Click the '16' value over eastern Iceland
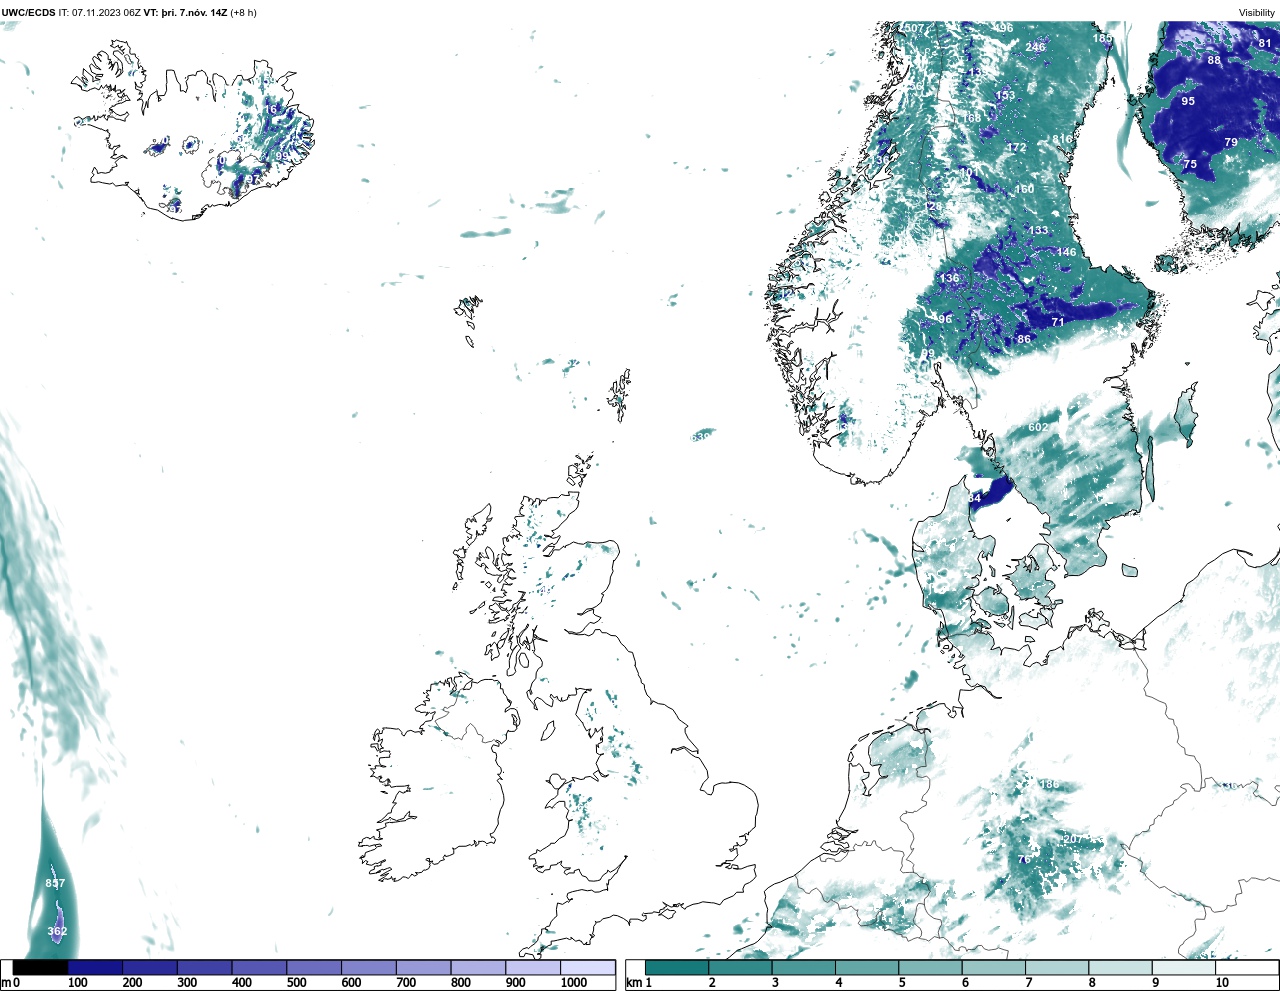 (270, 109)
